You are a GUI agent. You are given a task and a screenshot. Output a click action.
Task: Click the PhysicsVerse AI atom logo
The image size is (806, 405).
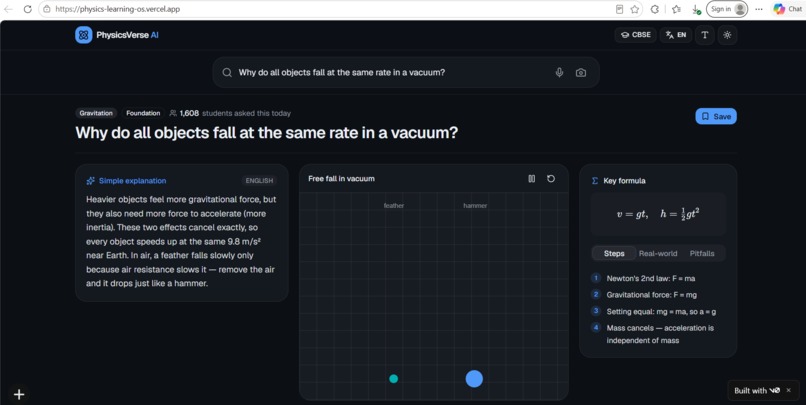pos(84,35)
